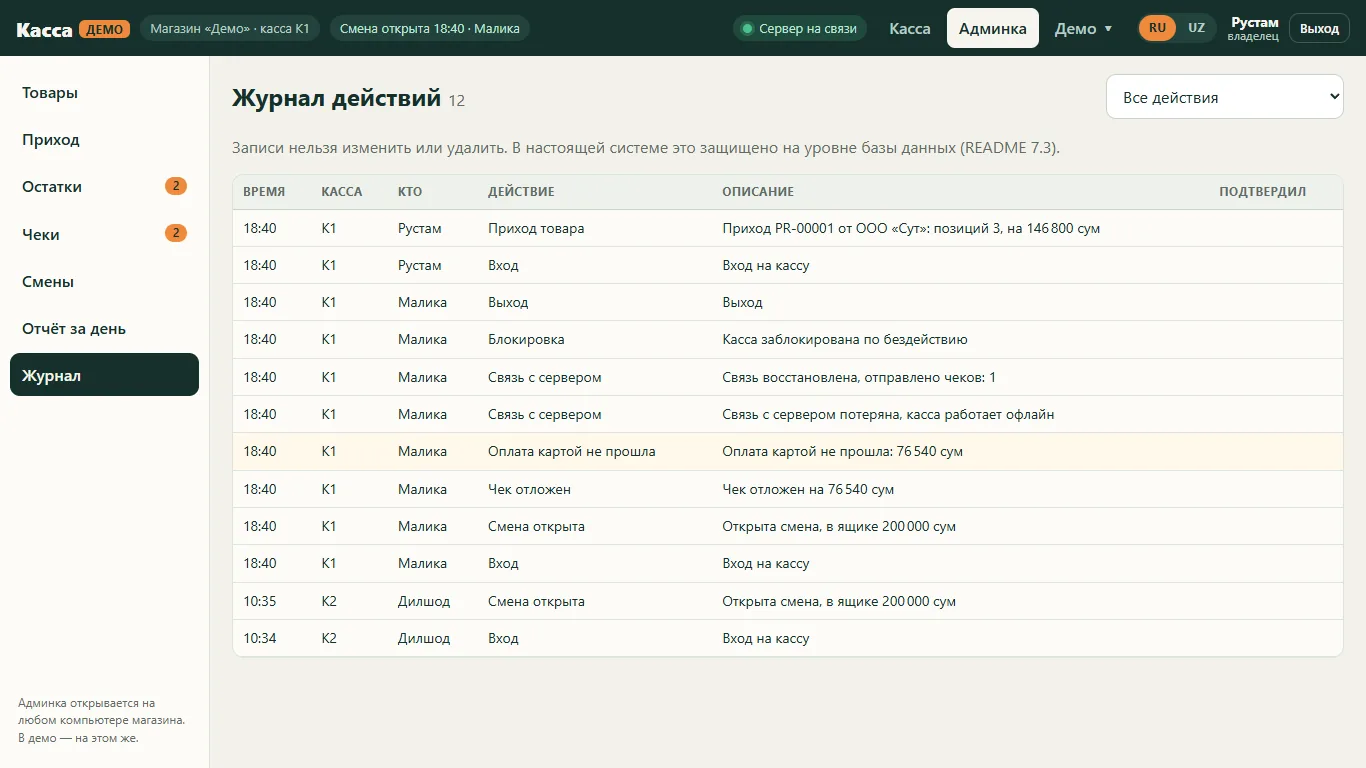Open Остатки in the sidebar
This screenshot has height=768, width=1366.
[x=104, y=187]
